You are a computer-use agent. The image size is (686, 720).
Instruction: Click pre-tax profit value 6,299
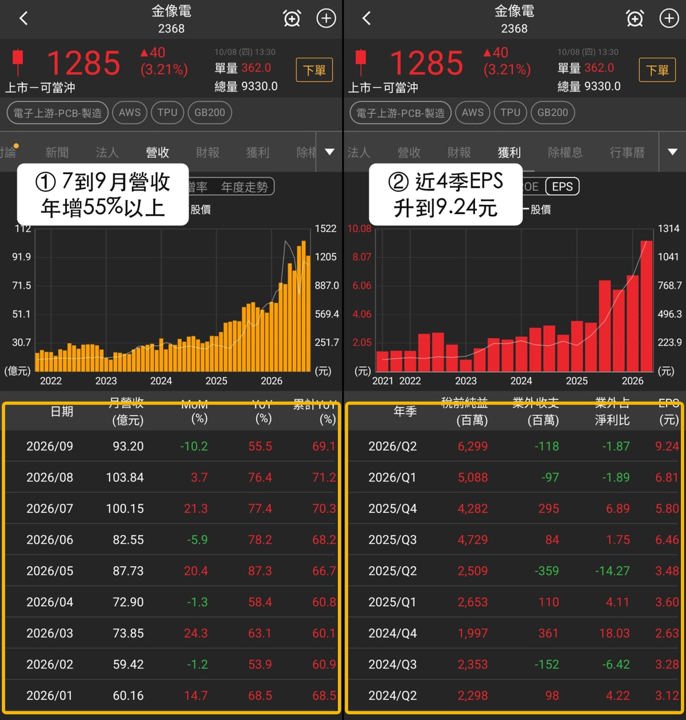(x=472, y=446)
